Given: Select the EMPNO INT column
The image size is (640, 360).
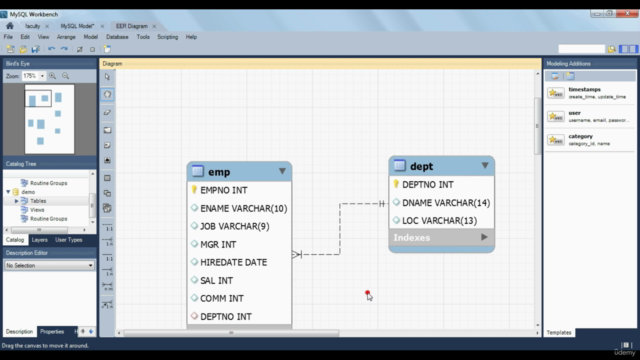Looking at the screenshot, I should click(240, 190).
